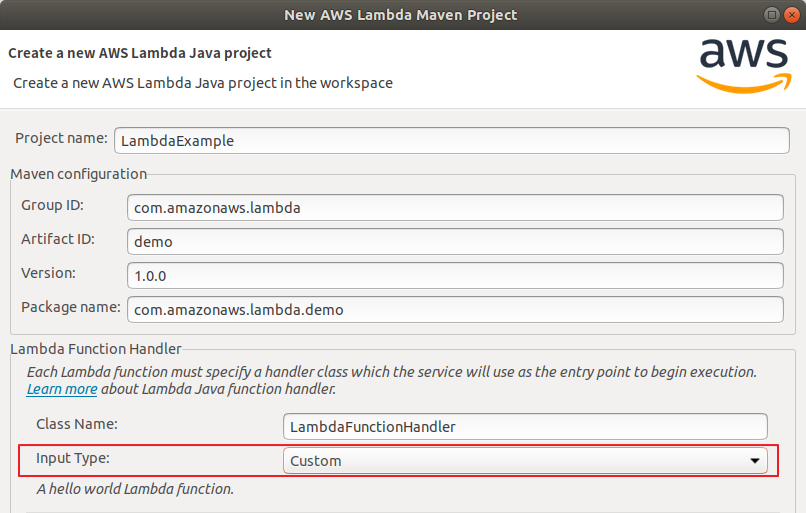Open the Learn more link

[x=62, y=389]
